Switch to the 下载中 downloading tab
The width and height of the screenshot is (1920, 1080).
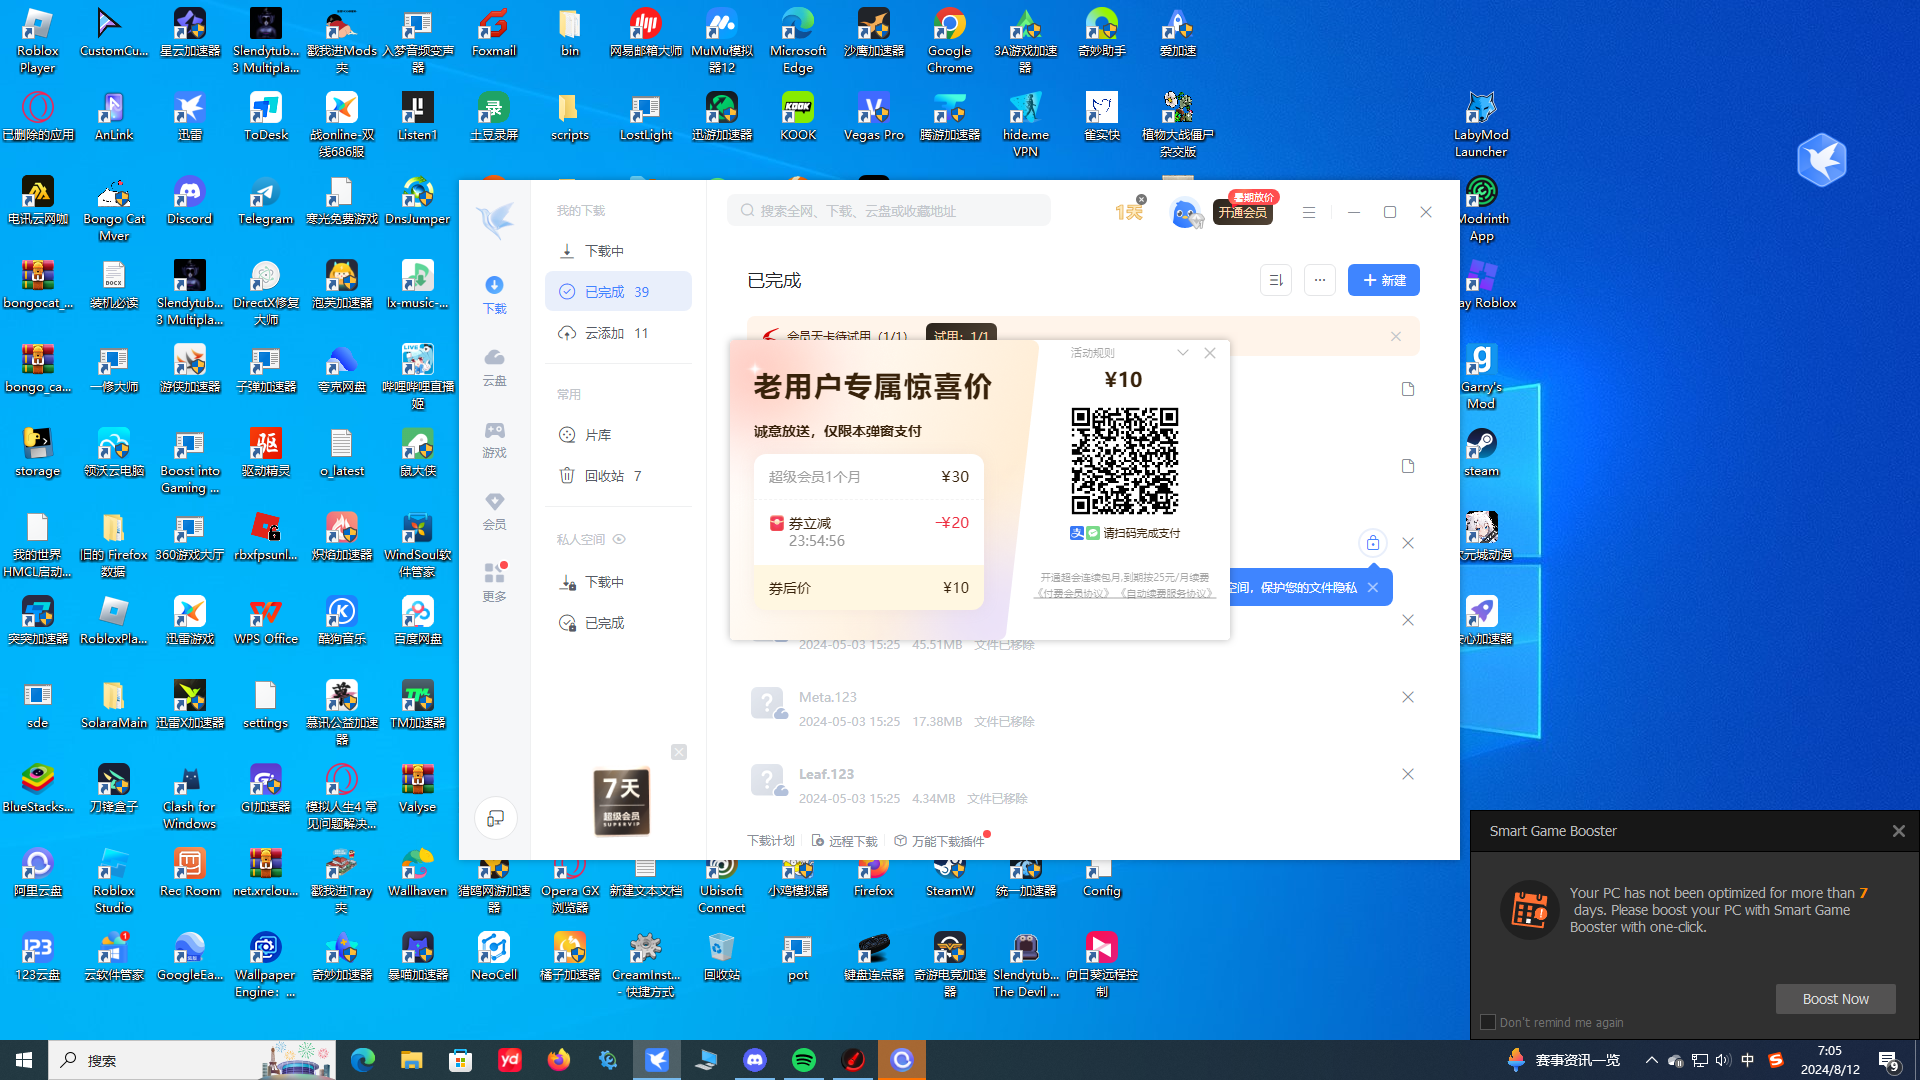tap(604, 251)
